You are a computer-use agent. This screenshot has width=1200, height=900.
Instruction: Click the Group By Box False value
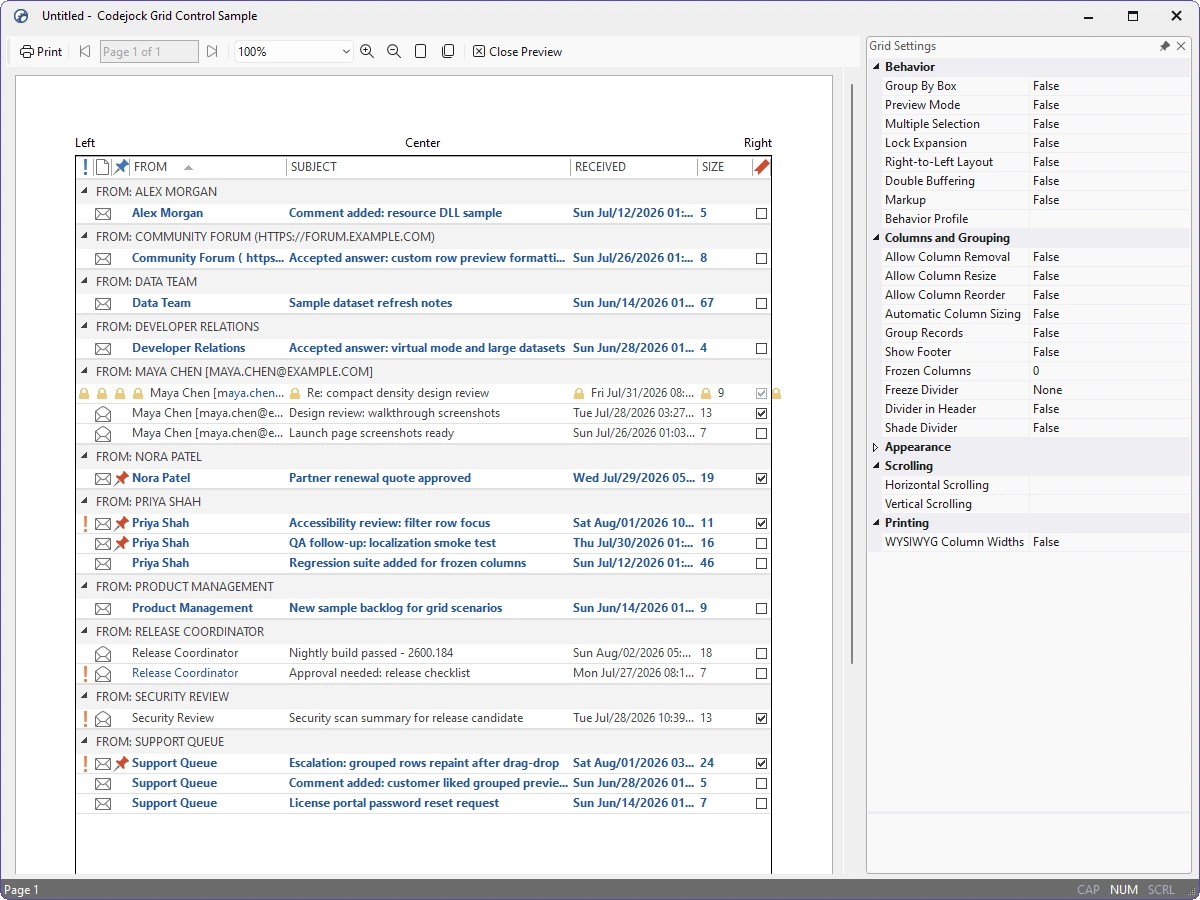(1046, 86)
